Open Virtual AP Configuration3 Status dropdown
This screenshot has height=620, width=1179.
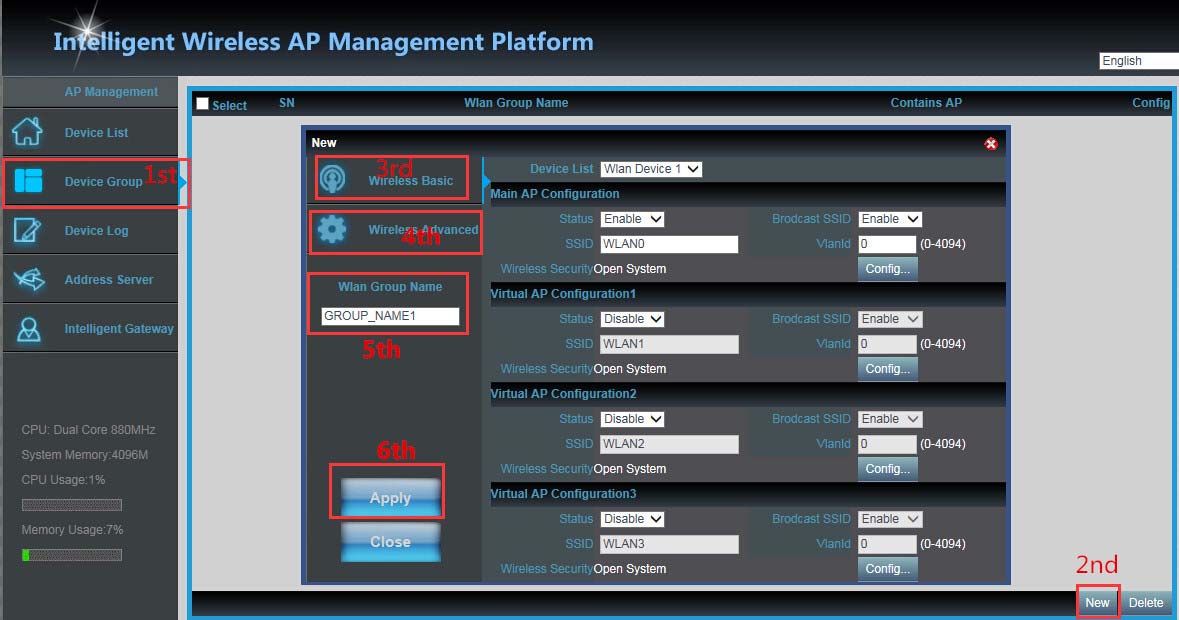[x=632, y=519]
